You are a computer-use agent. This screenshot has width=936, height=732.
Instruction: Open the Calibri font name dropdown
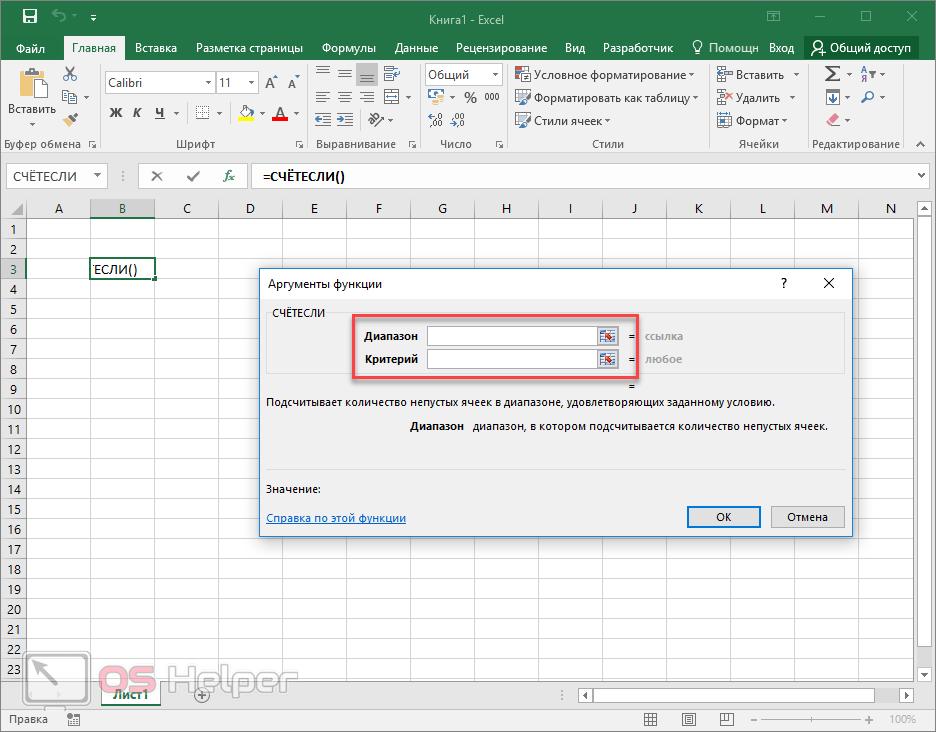[208, 83]
